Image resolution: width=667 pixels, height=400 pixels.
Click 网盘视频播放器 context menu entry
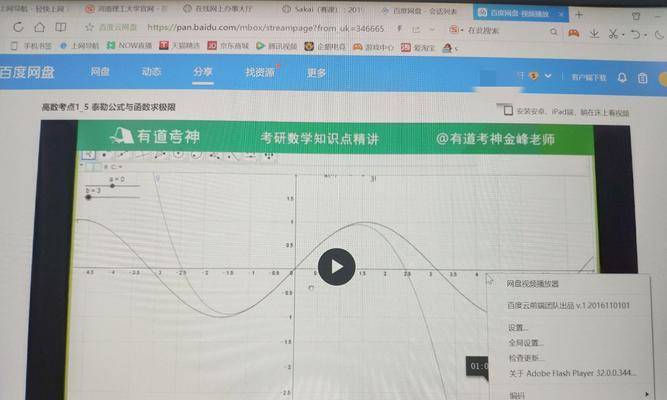pos(533,284)
